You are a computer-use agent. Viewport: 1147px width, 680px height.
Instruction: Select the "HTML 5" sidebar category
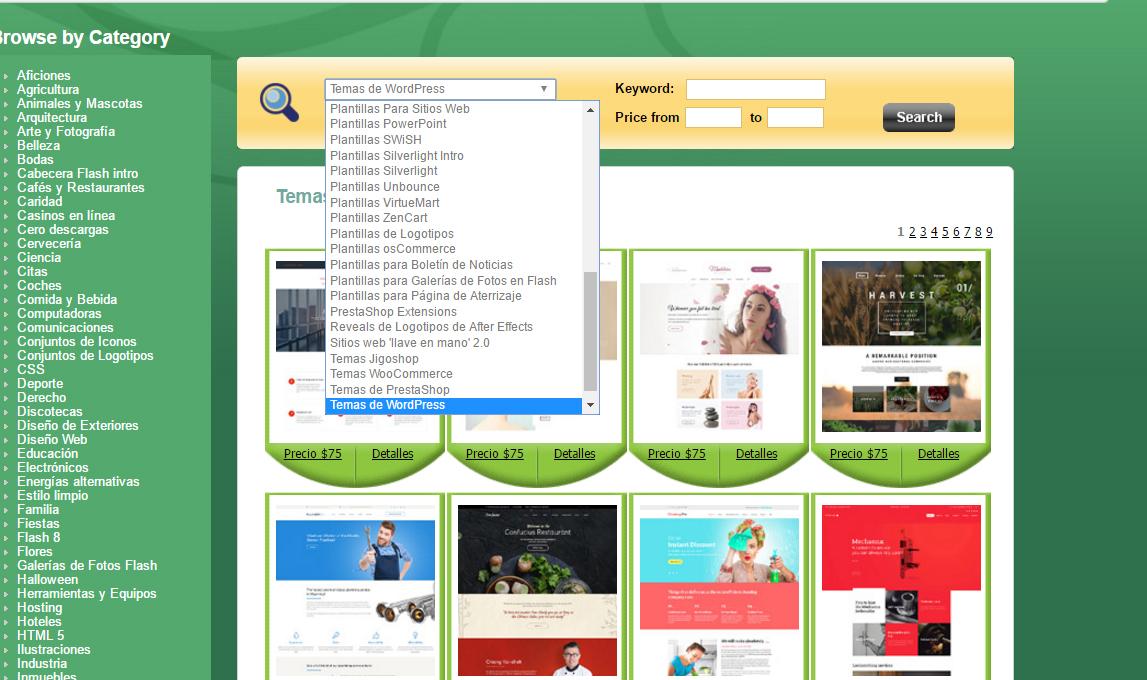tap(42, 635)
